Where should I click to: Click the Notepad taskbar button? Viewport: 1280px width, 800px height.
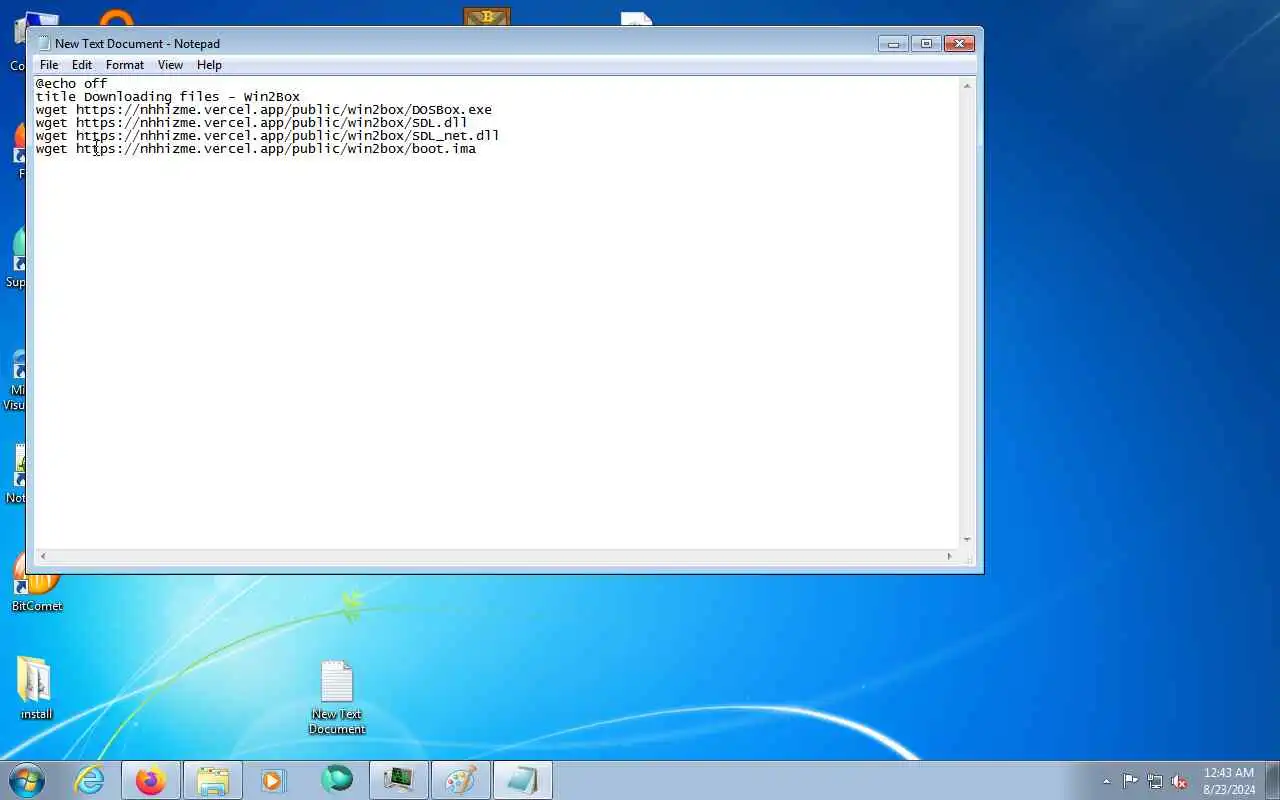coord(523,780)
